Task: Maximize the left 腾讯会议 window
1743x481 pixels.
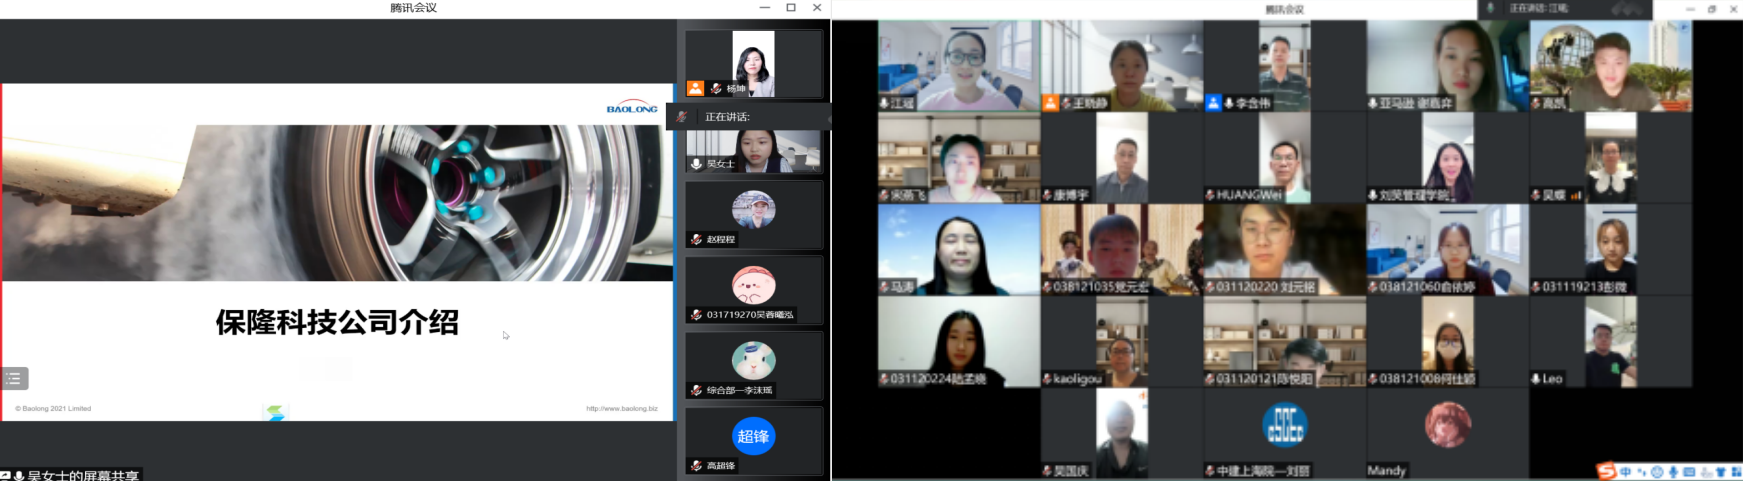Action: tap(791, 8)
